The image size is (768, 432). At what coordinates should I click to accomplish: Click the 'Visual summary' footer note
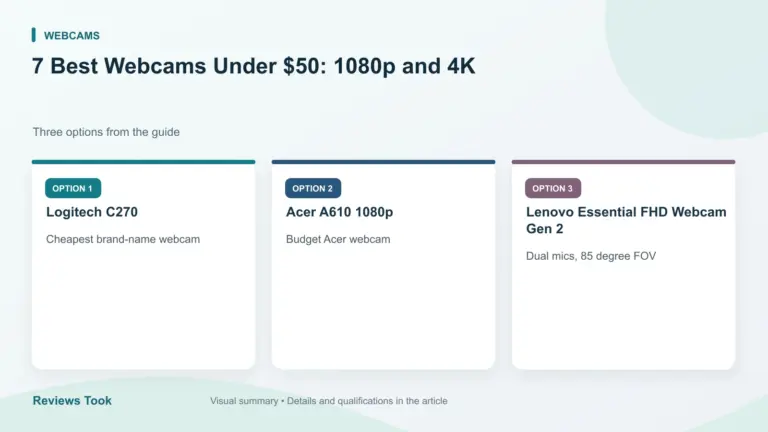pyautogui.click(x=329, y=401)
